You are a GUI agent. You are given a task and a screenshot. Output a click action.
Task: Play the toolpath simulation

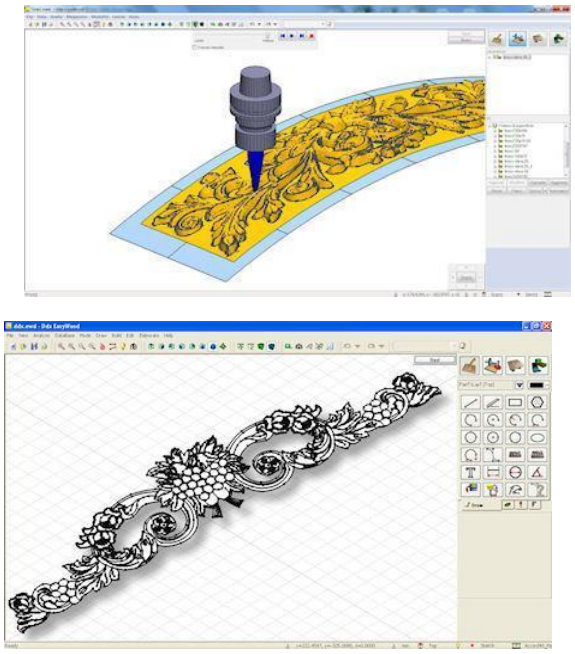292,36
